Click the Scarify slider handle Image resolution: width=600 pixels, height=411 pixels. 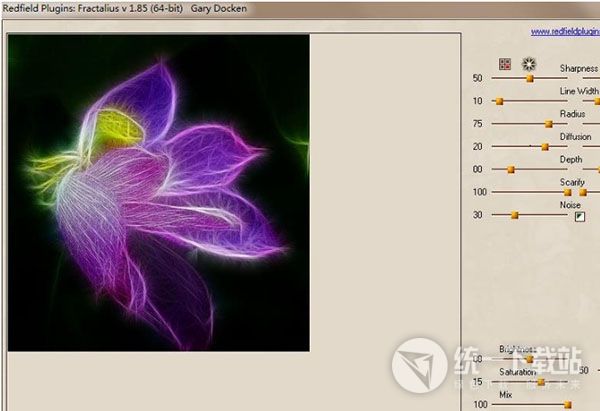(567, 192)
